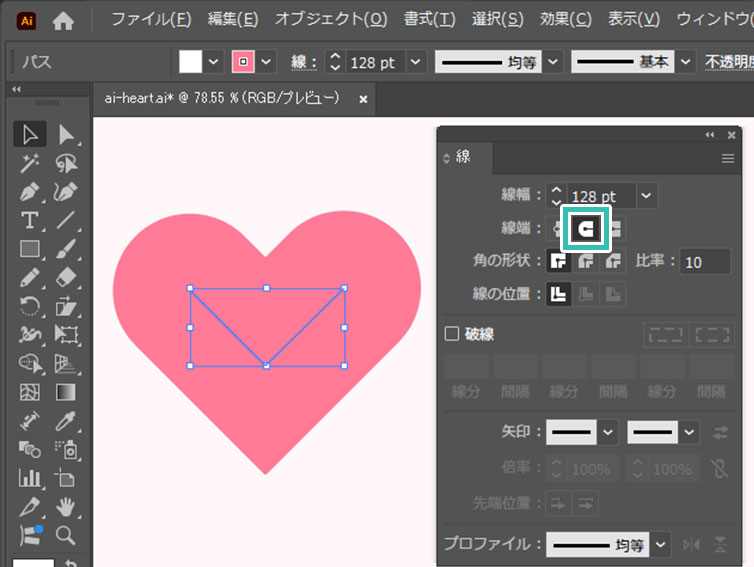Open the オブジェクト(O) menu
The width and height of the screenshot is (754, 567).
[331, 20]
